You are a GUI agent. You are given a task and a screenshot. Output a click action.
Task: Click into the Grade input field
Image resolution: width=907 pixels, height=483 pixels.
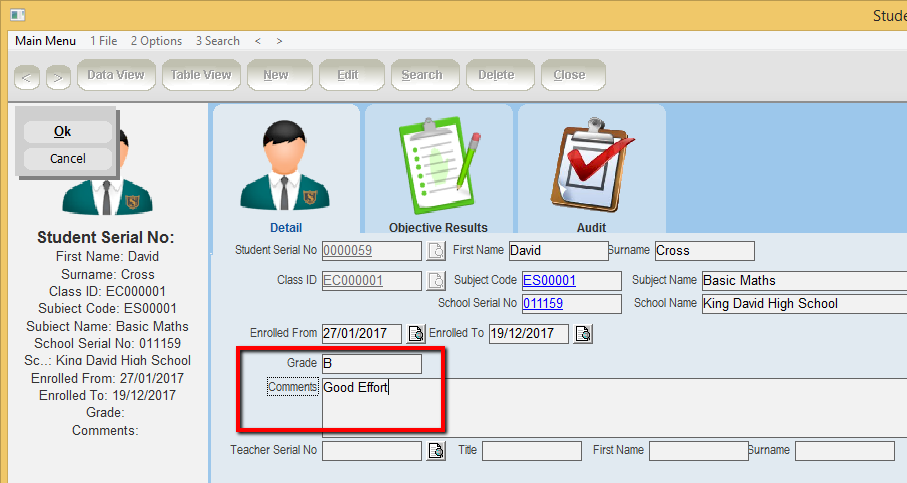[371, 364]
